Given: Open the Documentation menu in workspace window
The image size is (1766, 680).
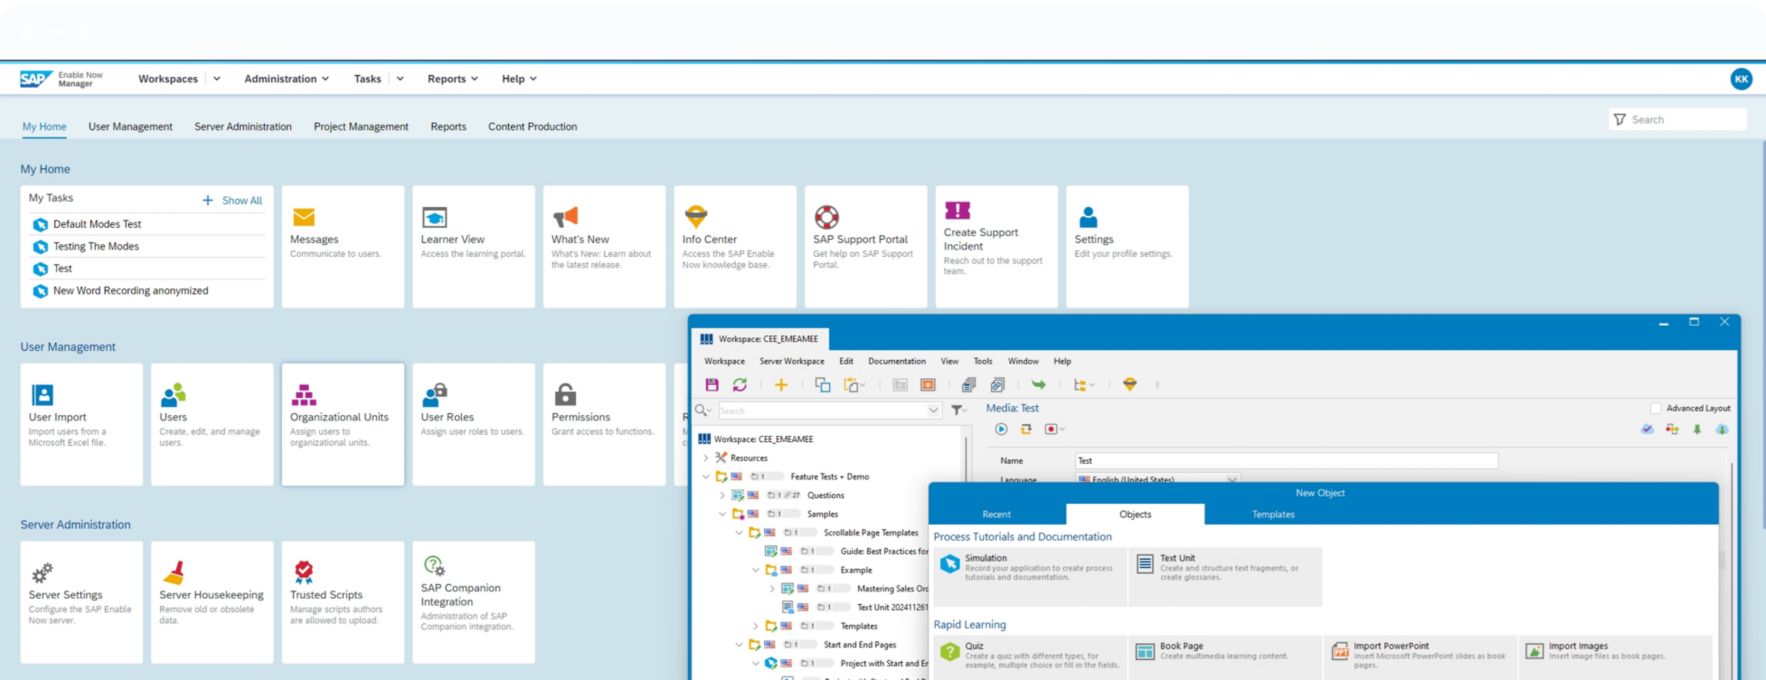Looking at the screenshot, I should 896,361.
